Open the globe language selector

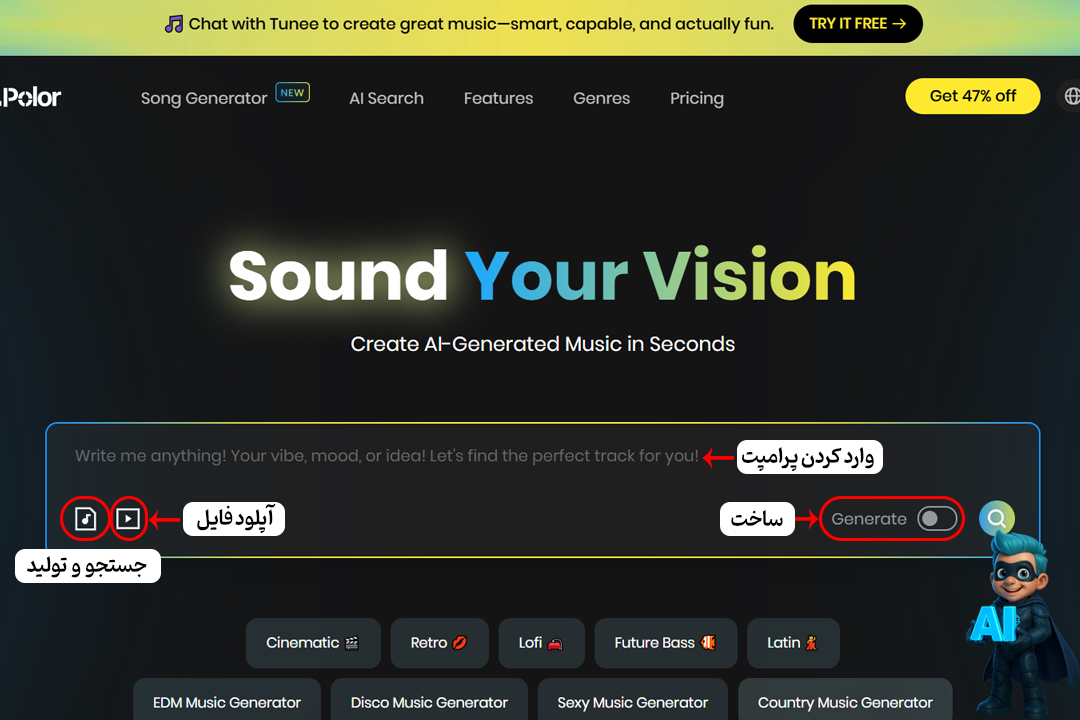pos(1071,96)
